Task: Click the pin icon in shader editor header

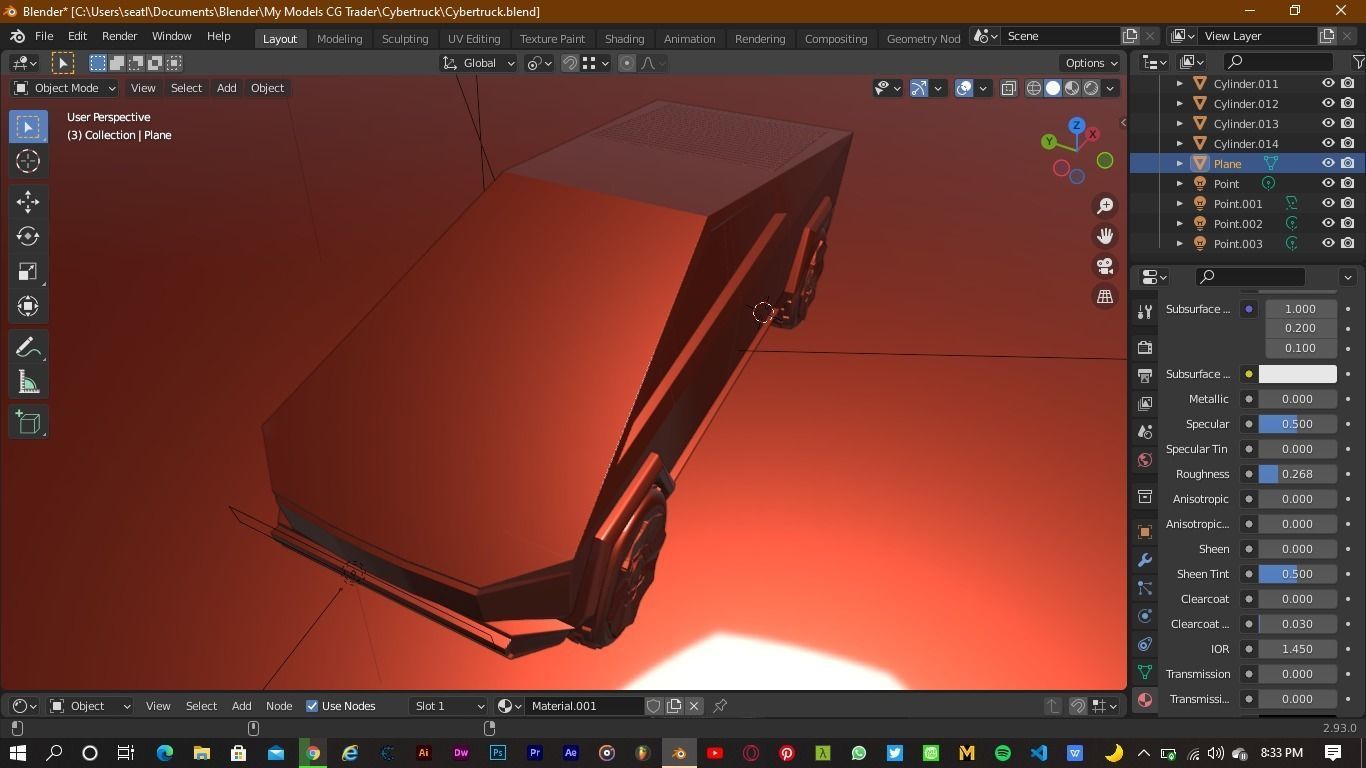Action: (x=720, y=706)
